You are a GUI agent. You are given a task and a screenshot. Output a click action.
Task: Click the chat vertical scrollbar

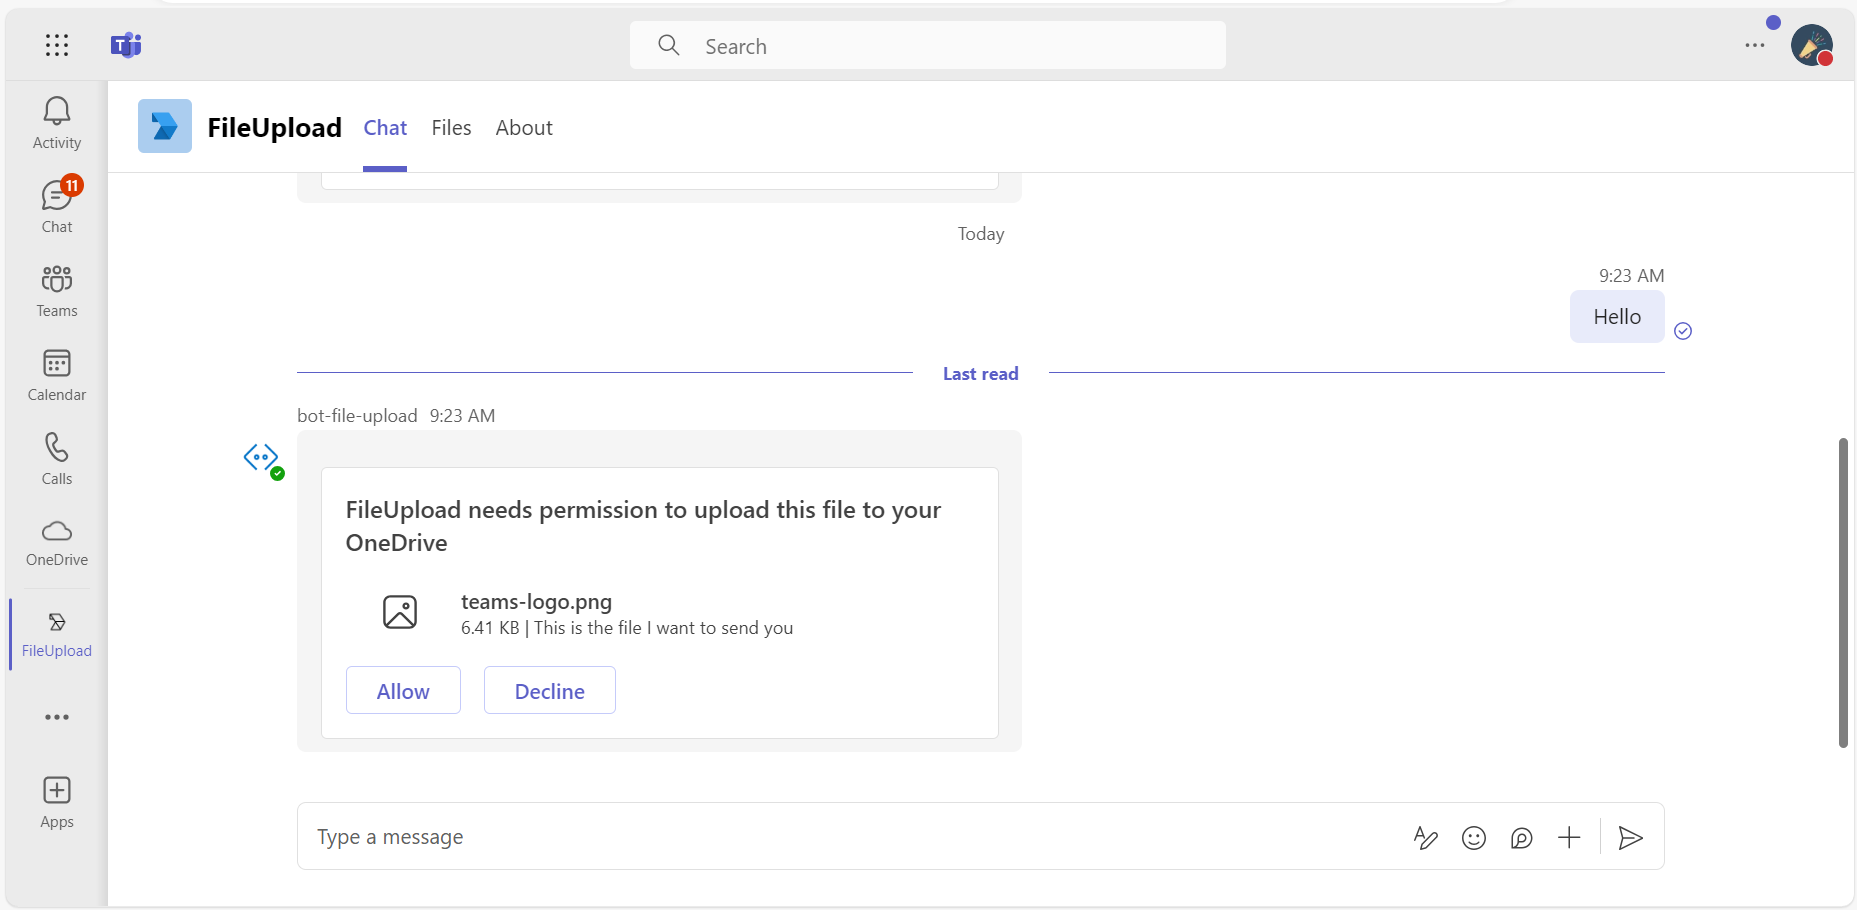[x=1843, y=592]
